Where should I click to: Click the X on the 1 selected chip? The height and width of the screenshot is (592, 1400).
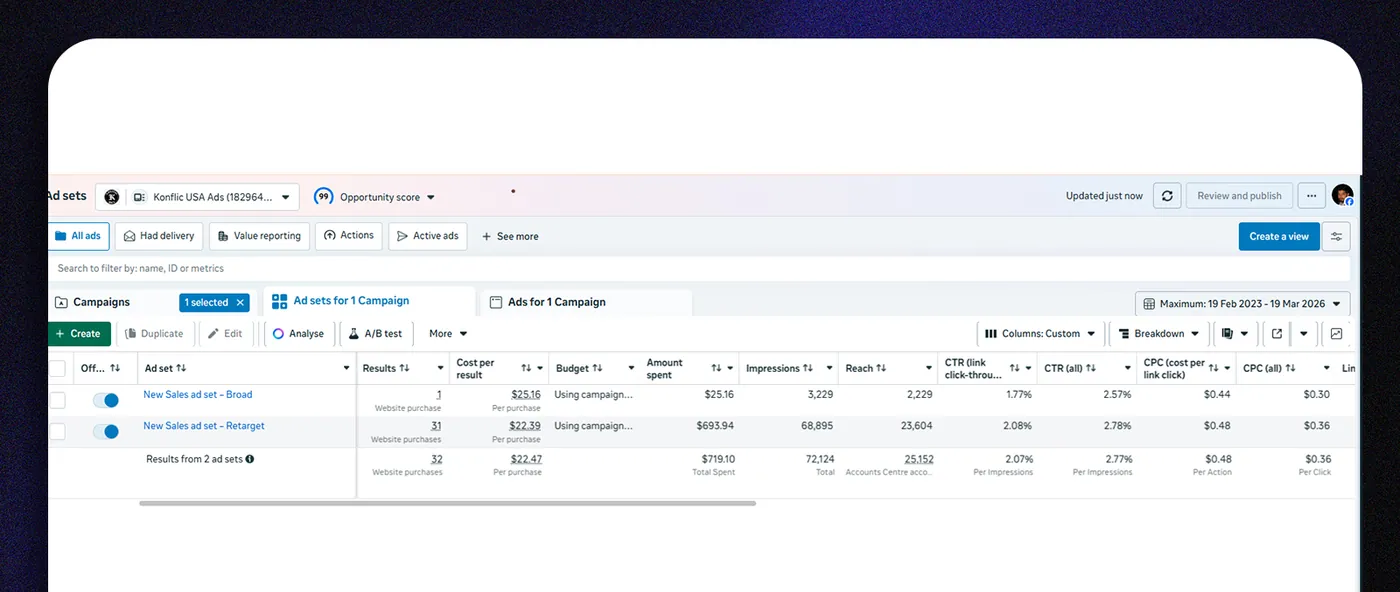(x=240, y=302)
